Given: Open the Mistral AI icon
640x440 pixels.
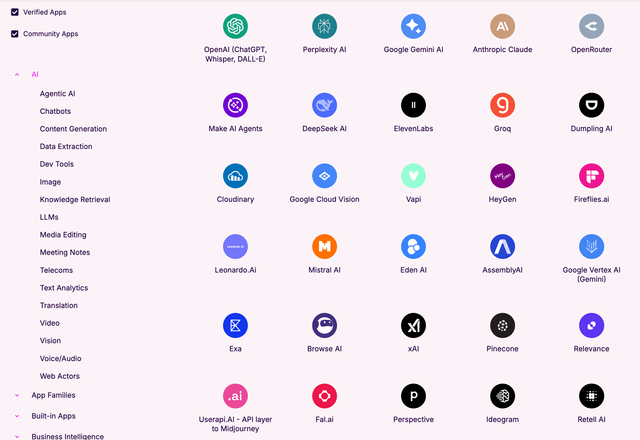Looking at the screenshot, I should coord(324,247).
